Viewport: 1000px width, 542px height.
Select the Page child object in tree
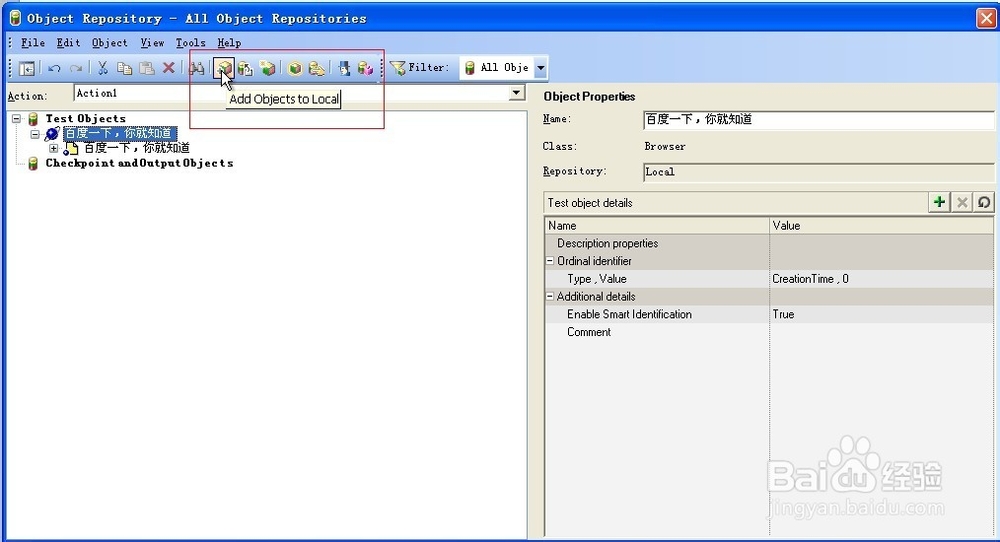pyautogui.click(x=136, y=148)
